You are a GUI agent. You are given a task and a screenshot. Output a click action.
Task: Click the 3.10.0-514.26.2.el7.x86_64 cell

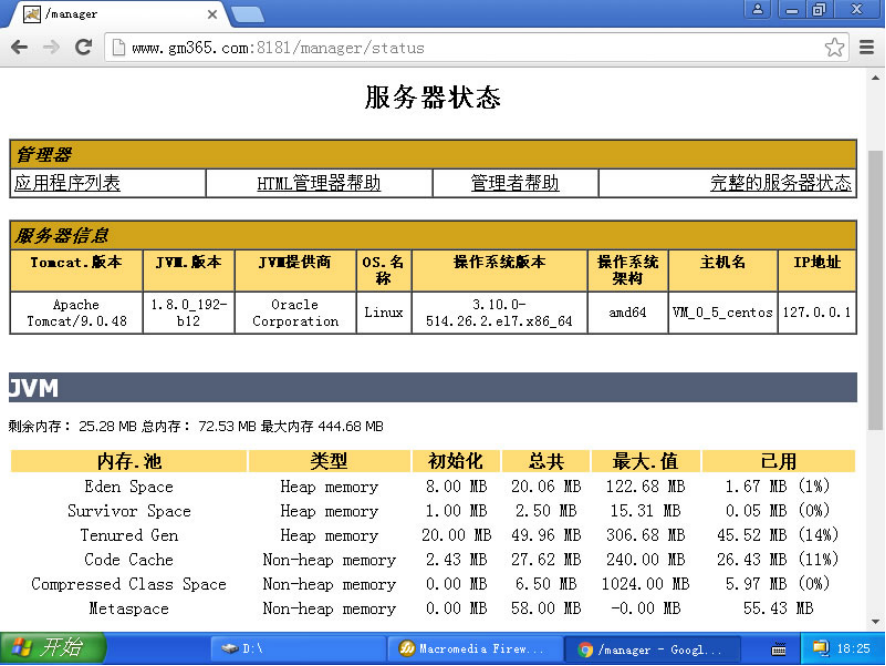(x=500, y=313)
